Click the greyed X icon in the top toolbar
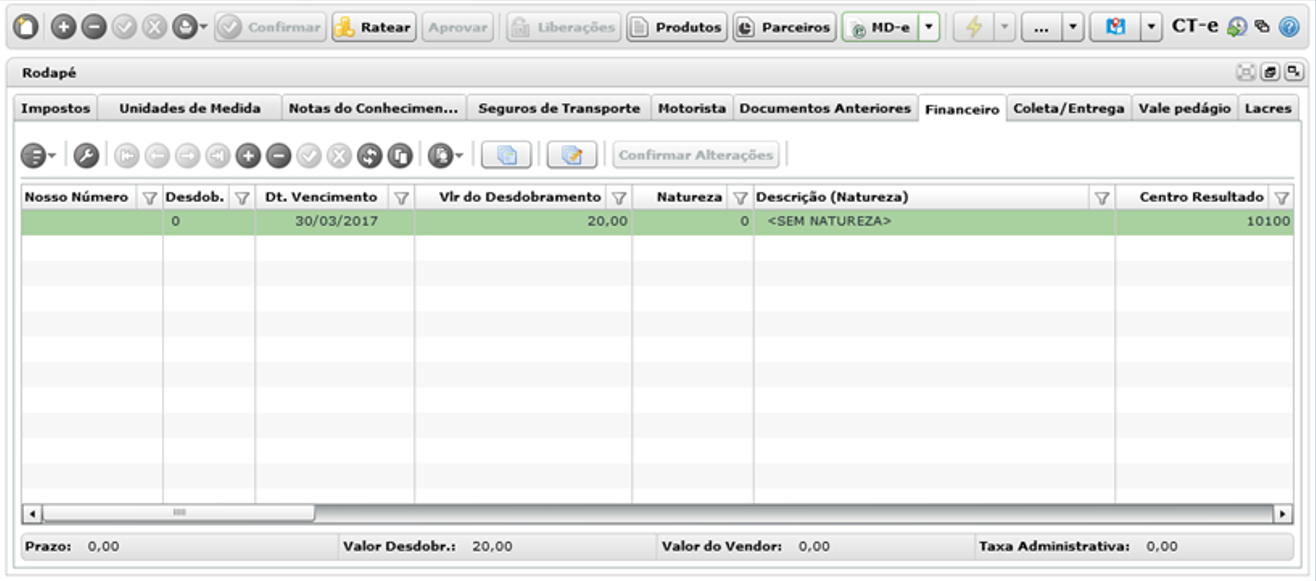 coord(154,28)
